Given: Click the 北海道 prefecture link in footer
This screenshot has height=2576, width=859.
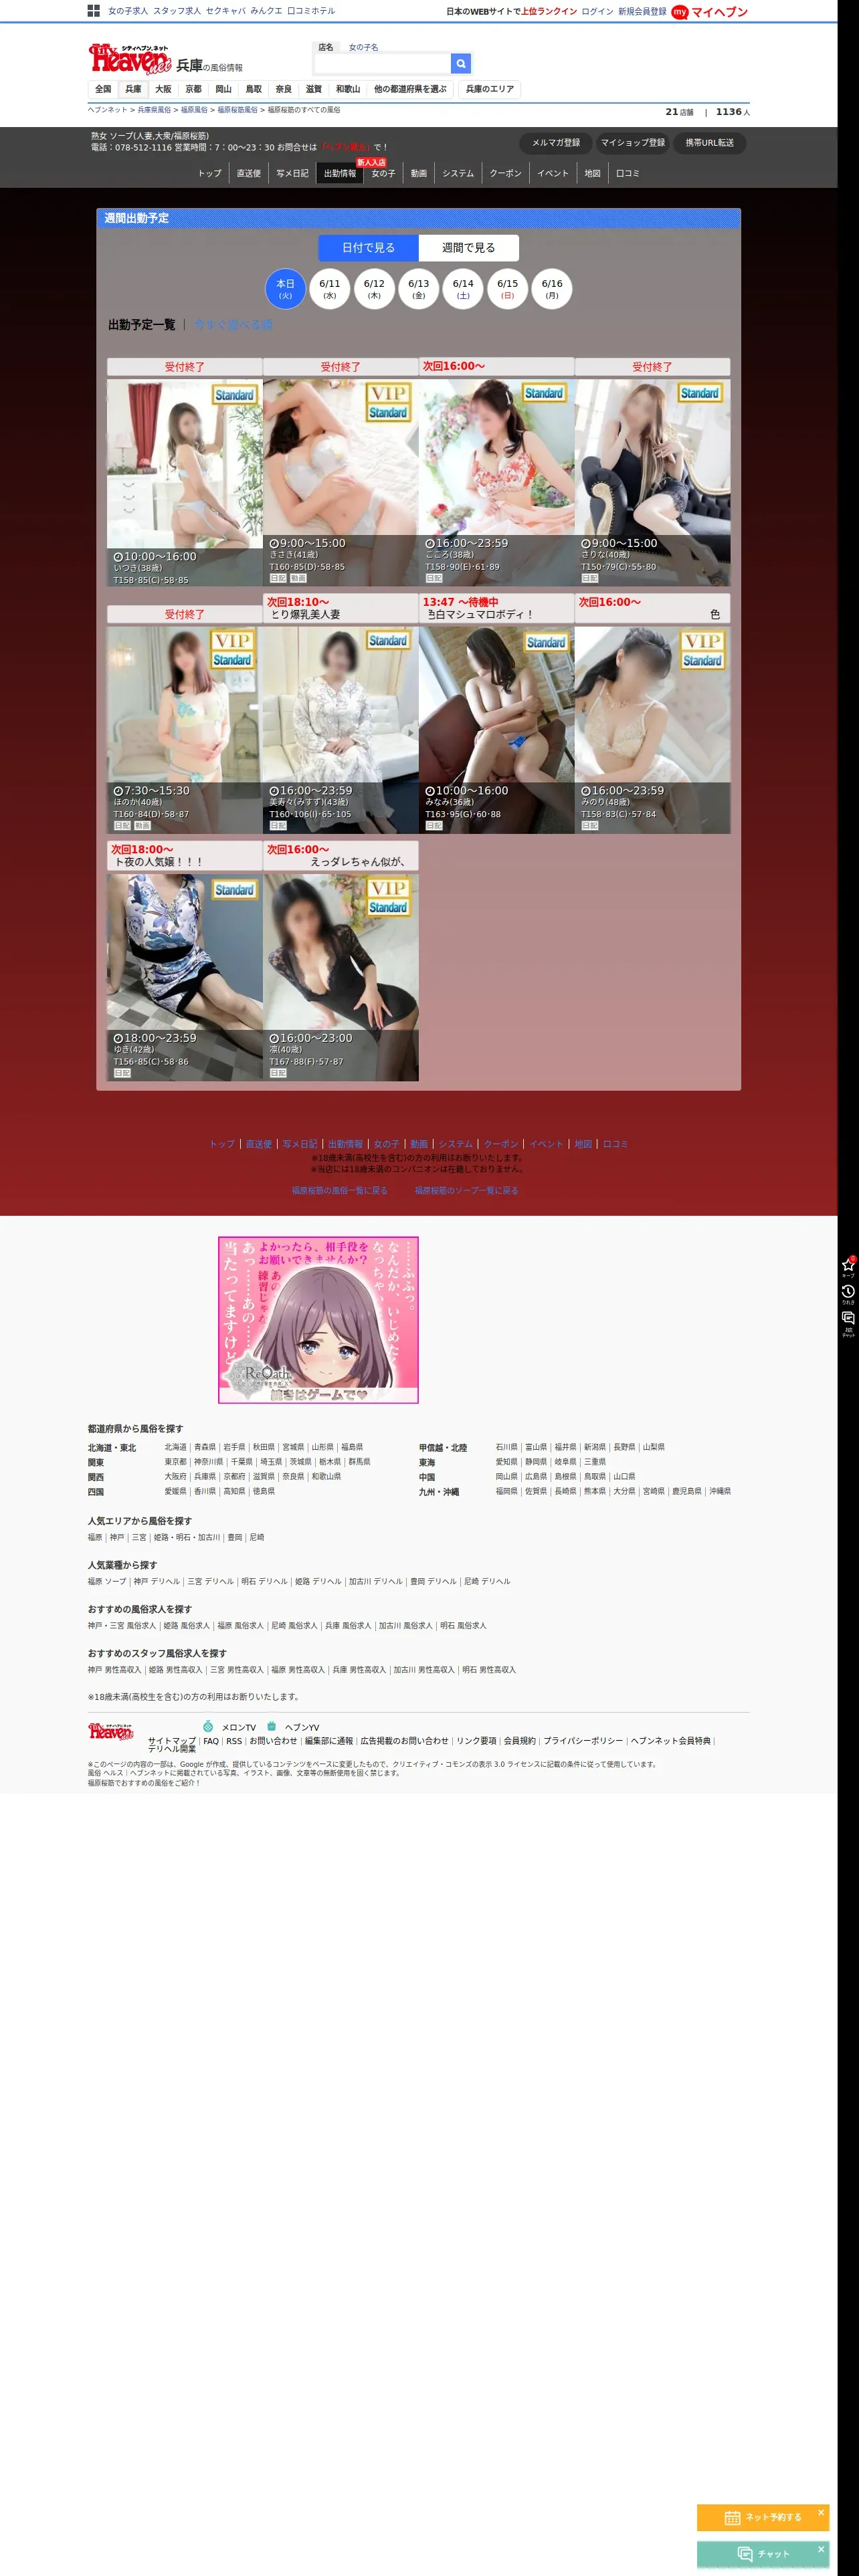Looking at the screenshot, I should tap(175, 1447).
